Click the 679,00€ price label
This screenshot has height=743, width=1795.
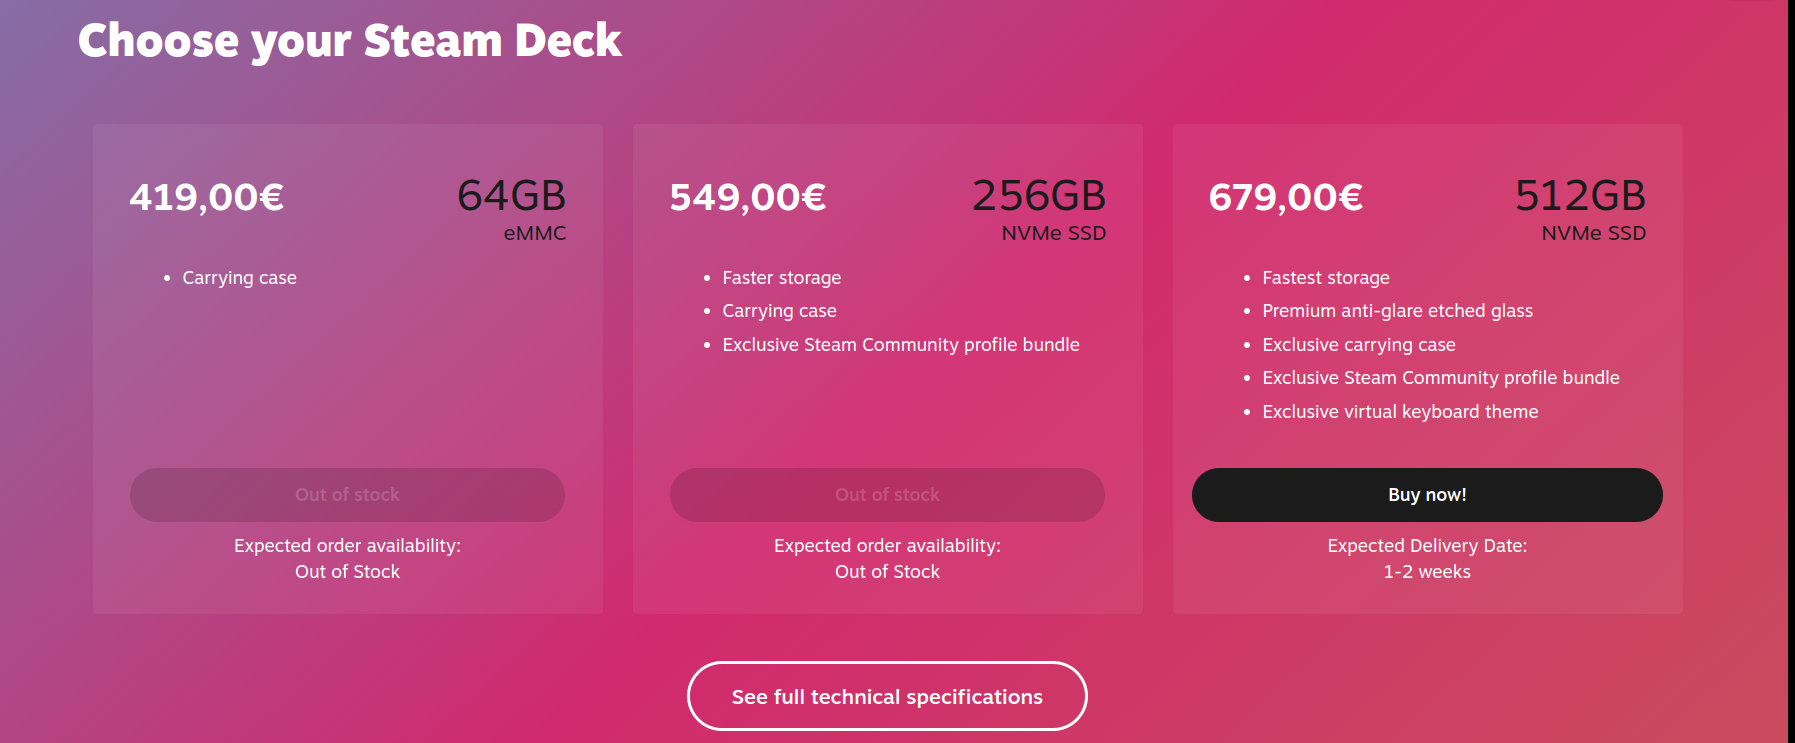pyautogui.click(x=1286, y=198)
